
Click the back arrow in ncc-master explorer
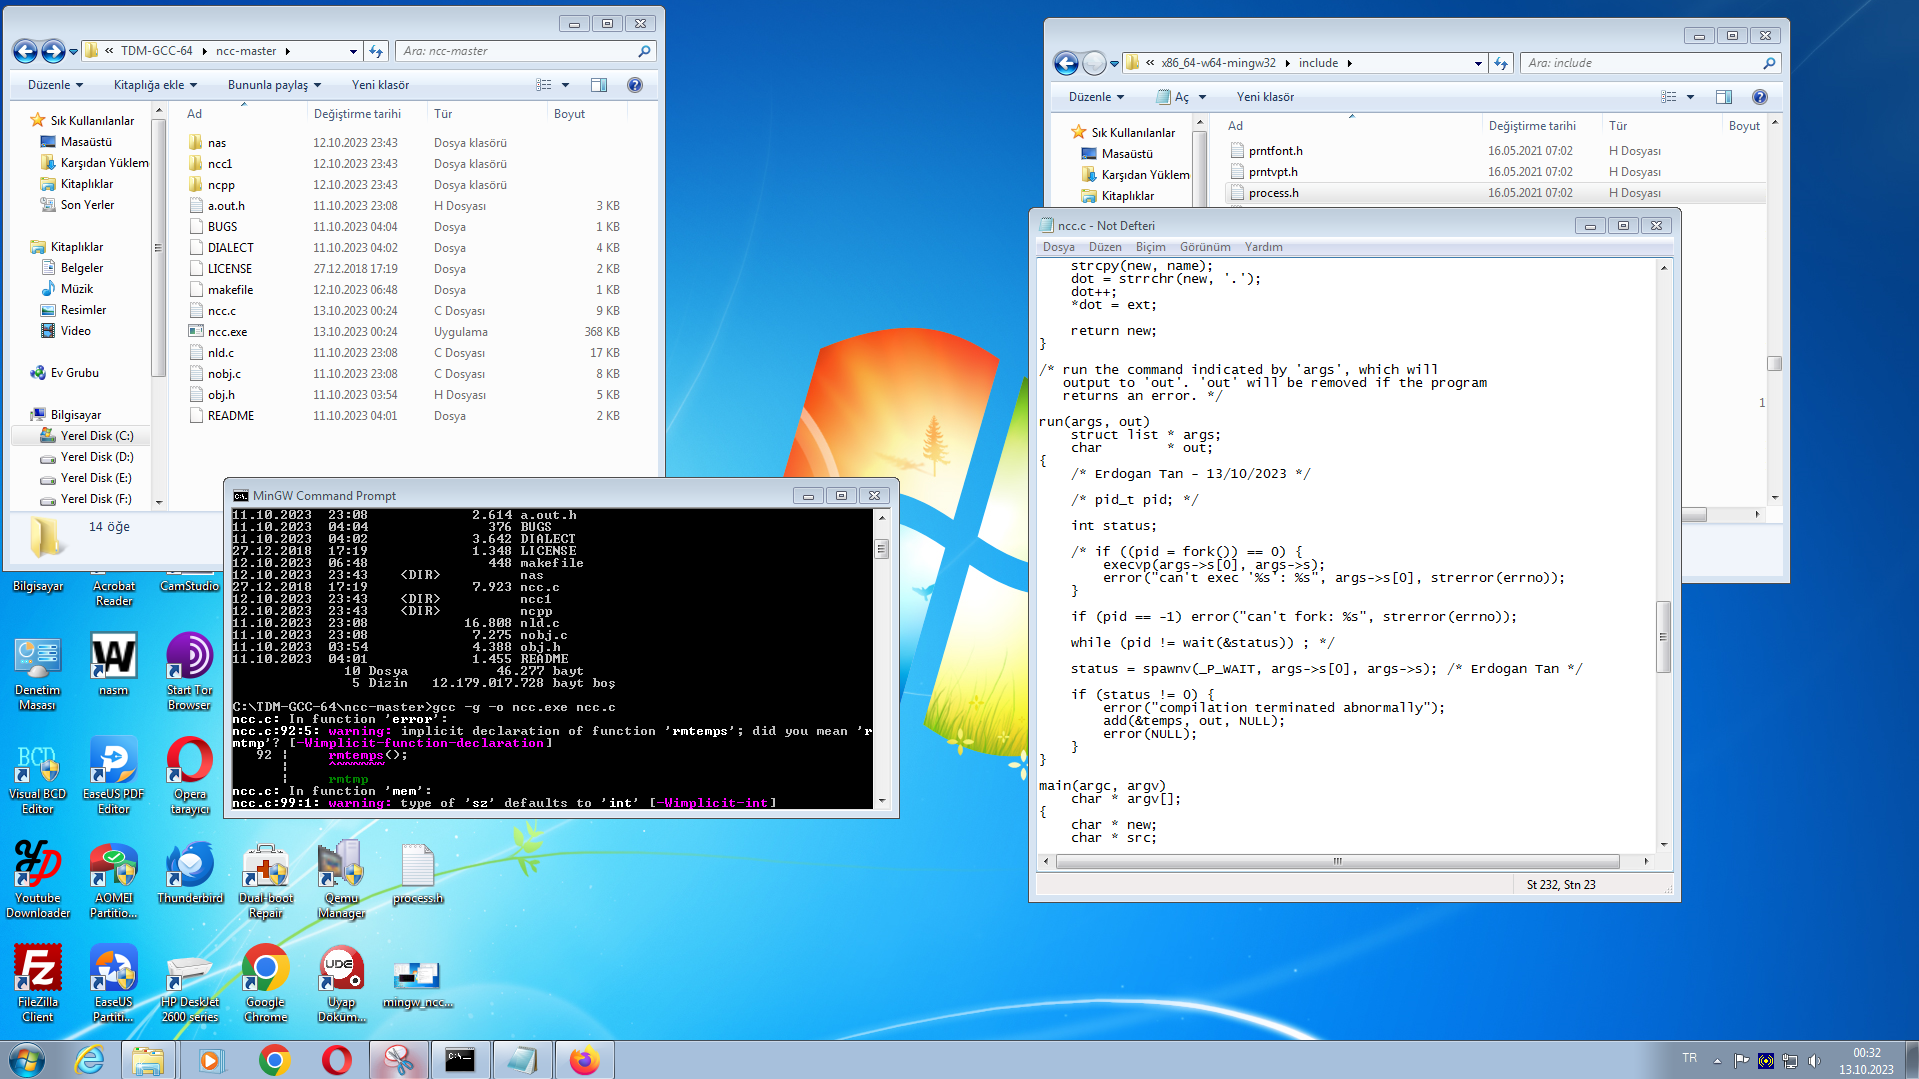tap(25, 51)
